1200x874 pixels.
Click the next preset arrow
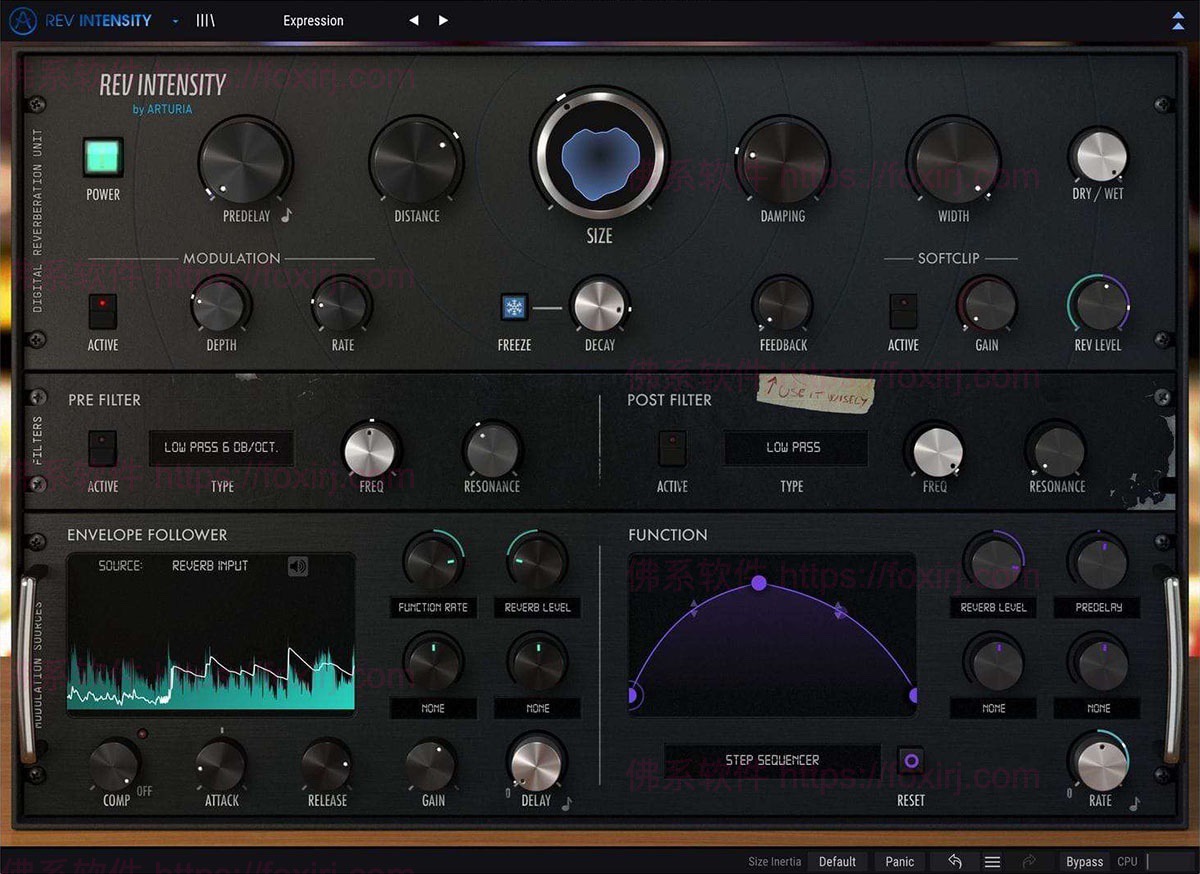[441, 19]
